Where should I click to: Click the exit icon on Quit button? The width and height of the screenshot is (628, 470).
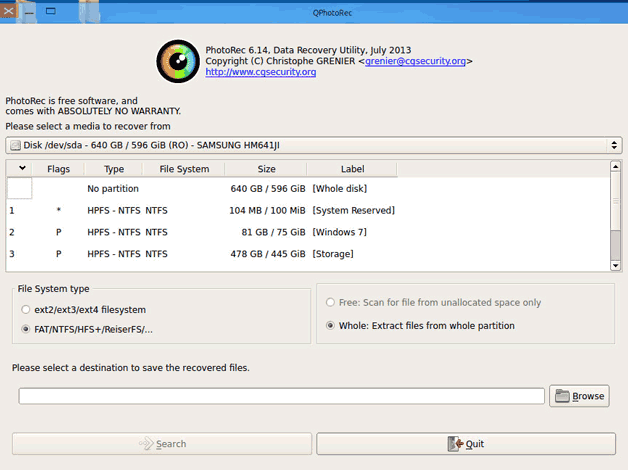pyautogui.click(x=455, y=444)
